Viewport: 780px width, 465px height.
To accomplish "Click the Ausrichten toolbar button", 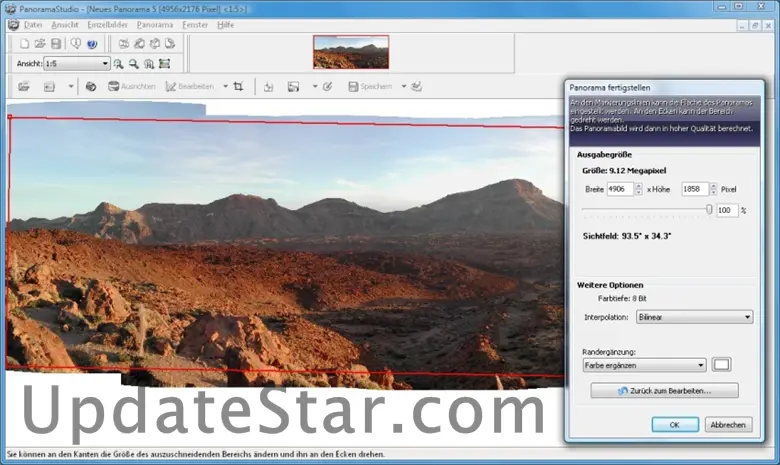I will [x=132, y=87].
